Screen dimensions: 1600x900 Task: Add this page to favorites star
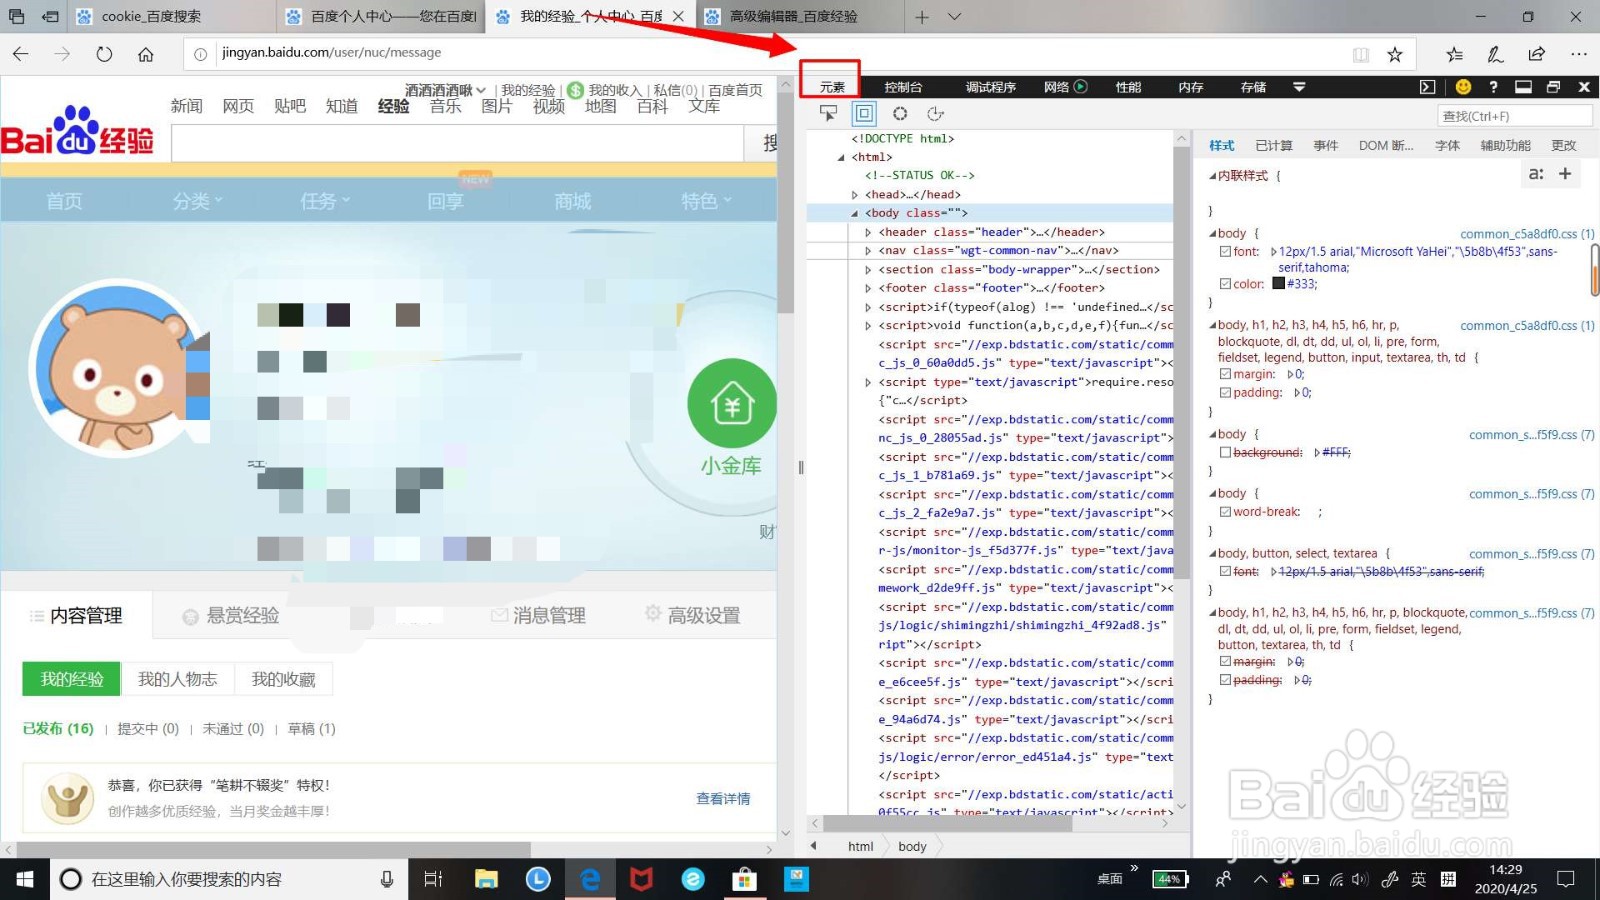tap(1395, 54)
